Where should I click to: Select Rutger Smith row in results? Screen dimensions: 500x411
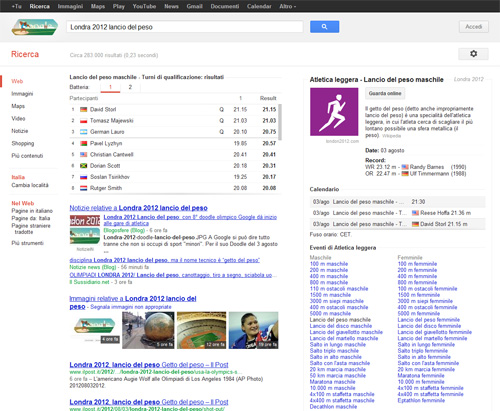(x=173, y=188)
